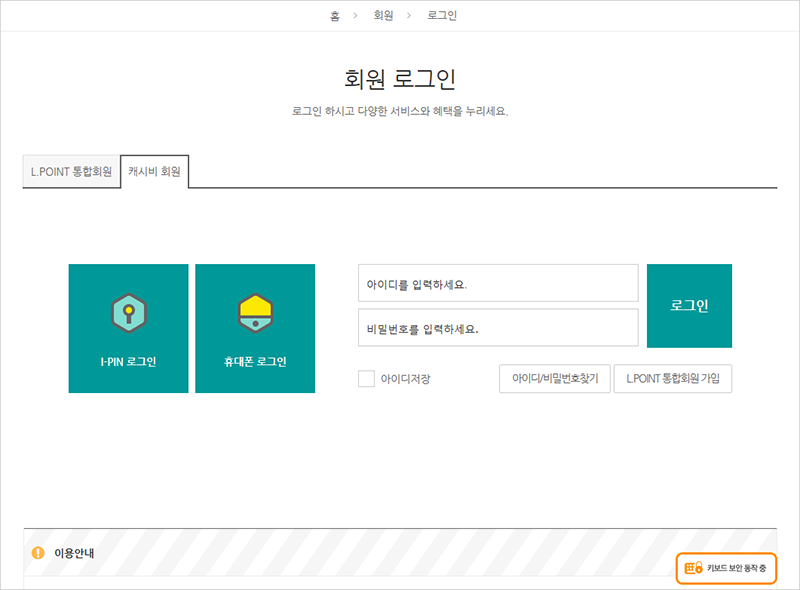
Task: Click the 휴대폰 로그인 text label
Action: click(x=255, y=362)
